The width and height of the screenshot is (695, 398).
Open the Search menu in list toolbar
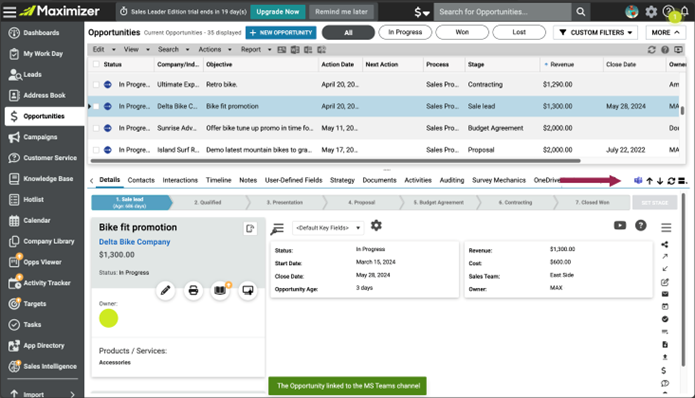coord(173,50)
